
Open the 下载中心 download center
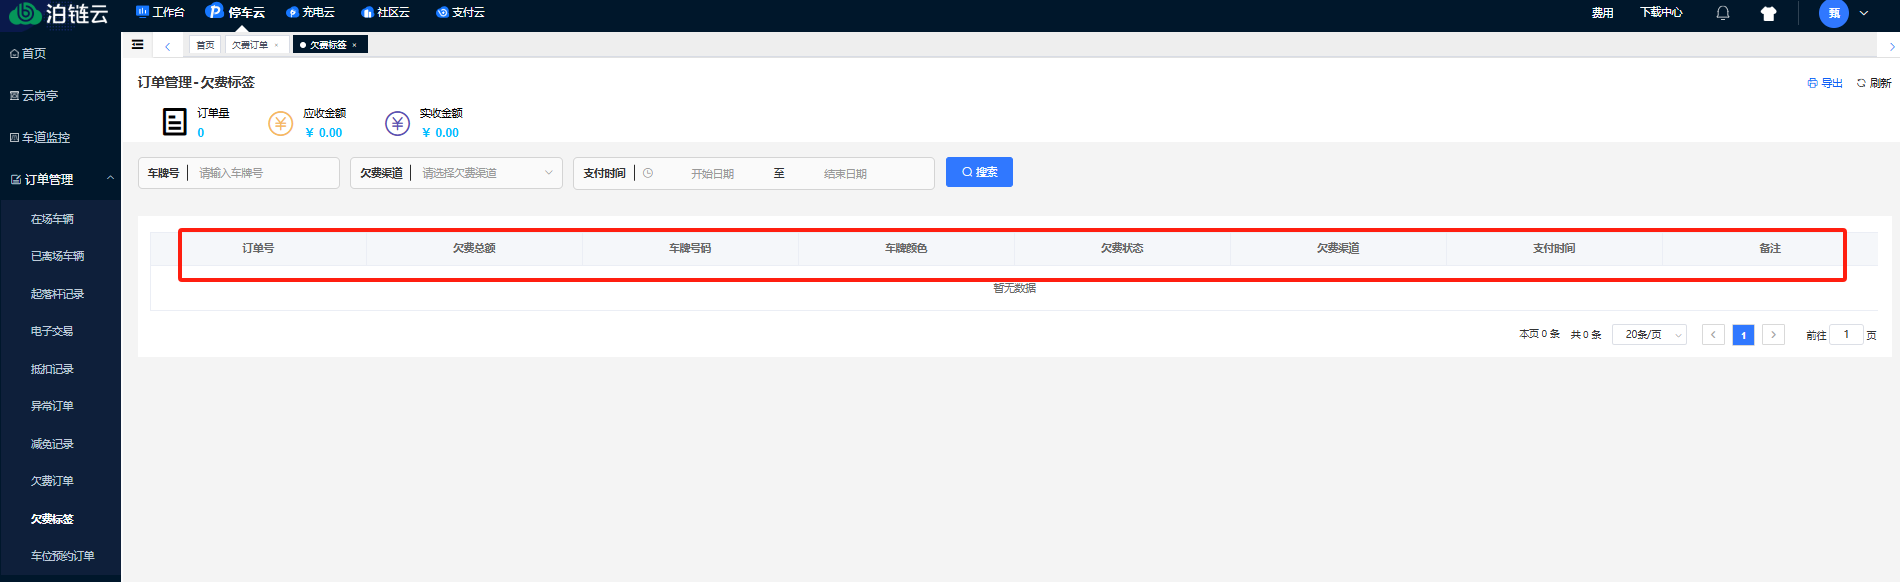coord(1661,13)
